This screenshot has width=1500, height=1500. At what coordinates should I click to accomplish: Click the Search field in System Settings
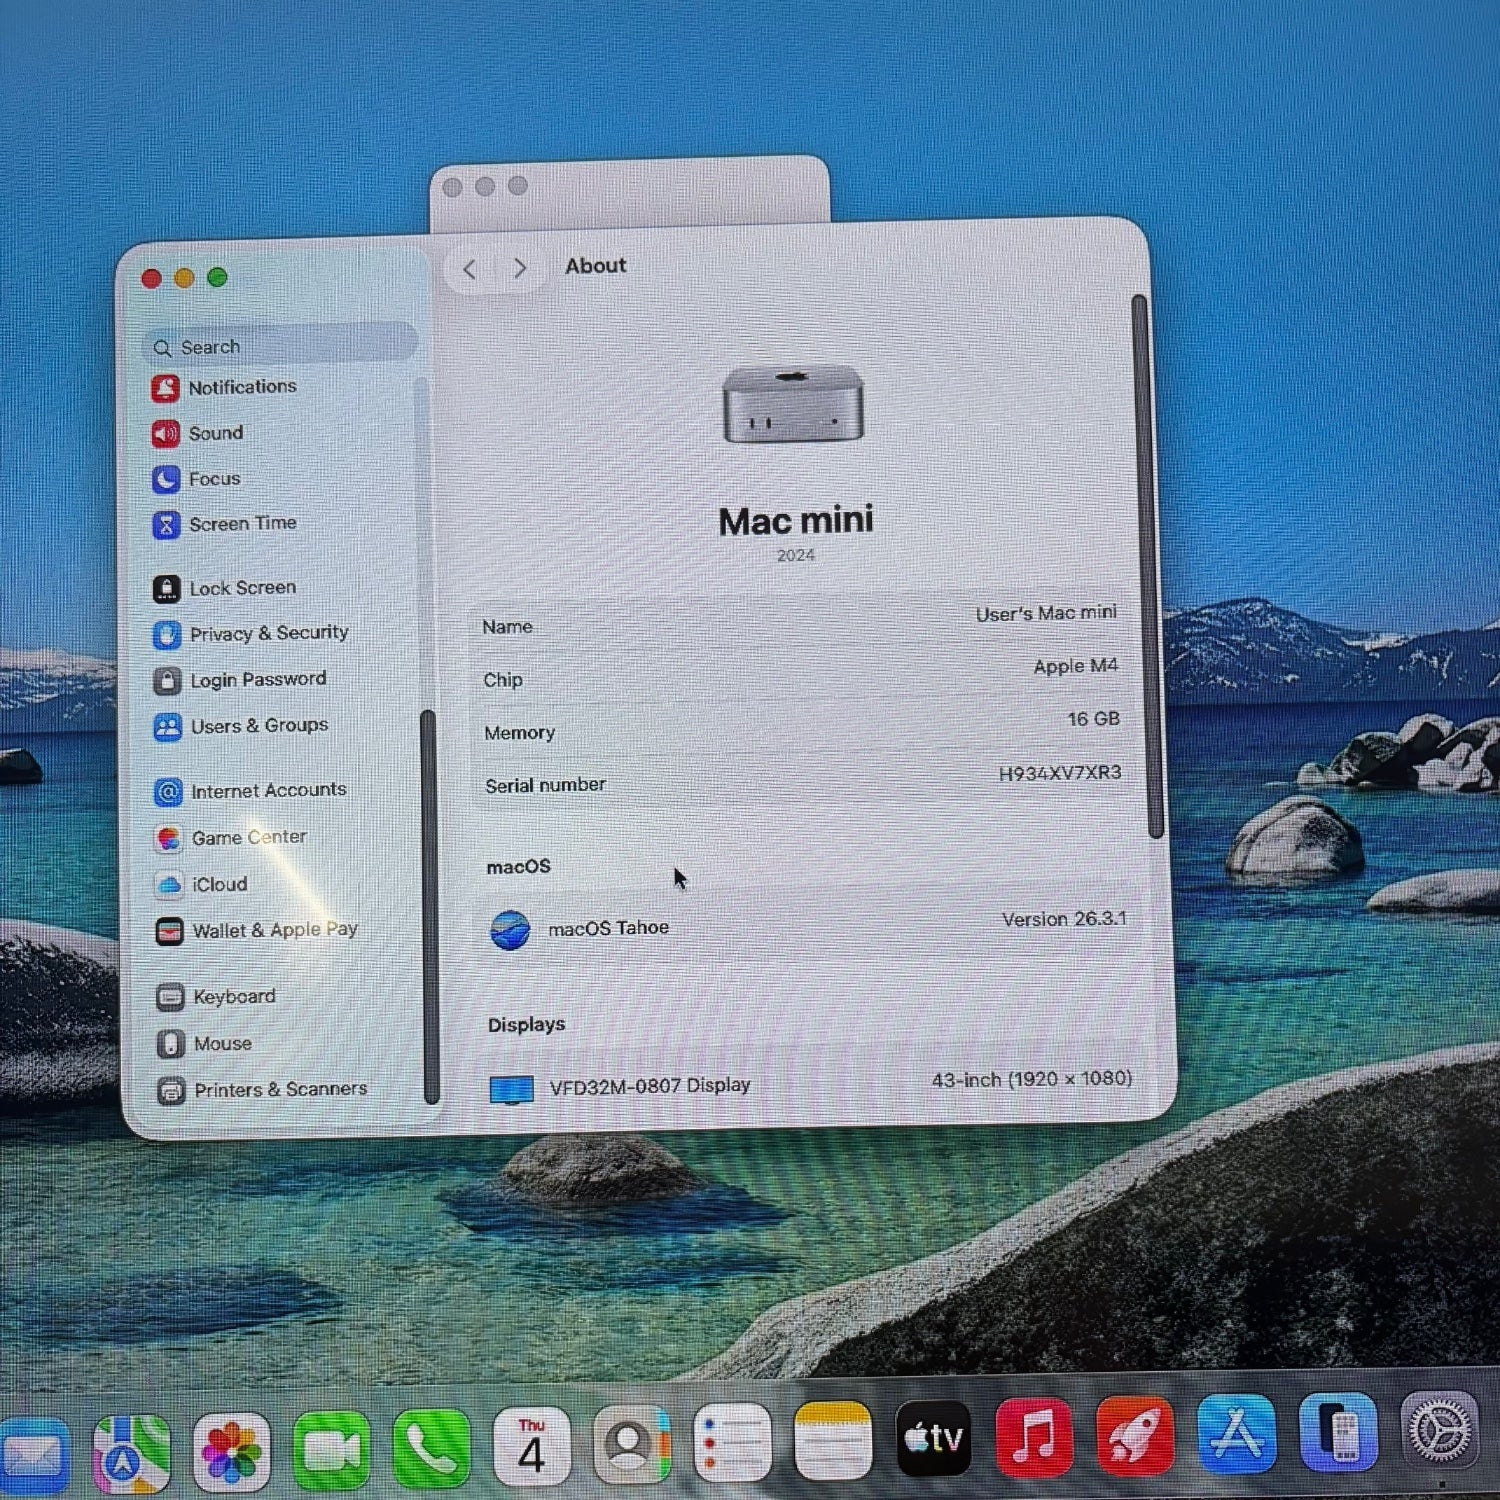[x=280, y=345]
